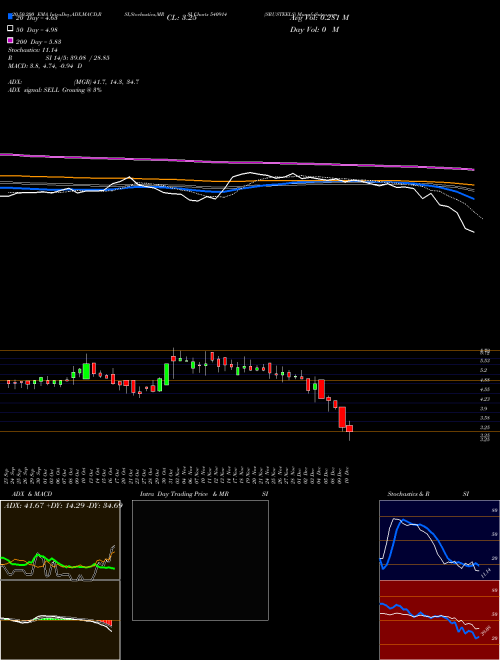Click the 'ADX signal: SELL Growing @ 3%' text
This screenshot has width=500, height=660.
pyautogui.click(x=55, y=90)
